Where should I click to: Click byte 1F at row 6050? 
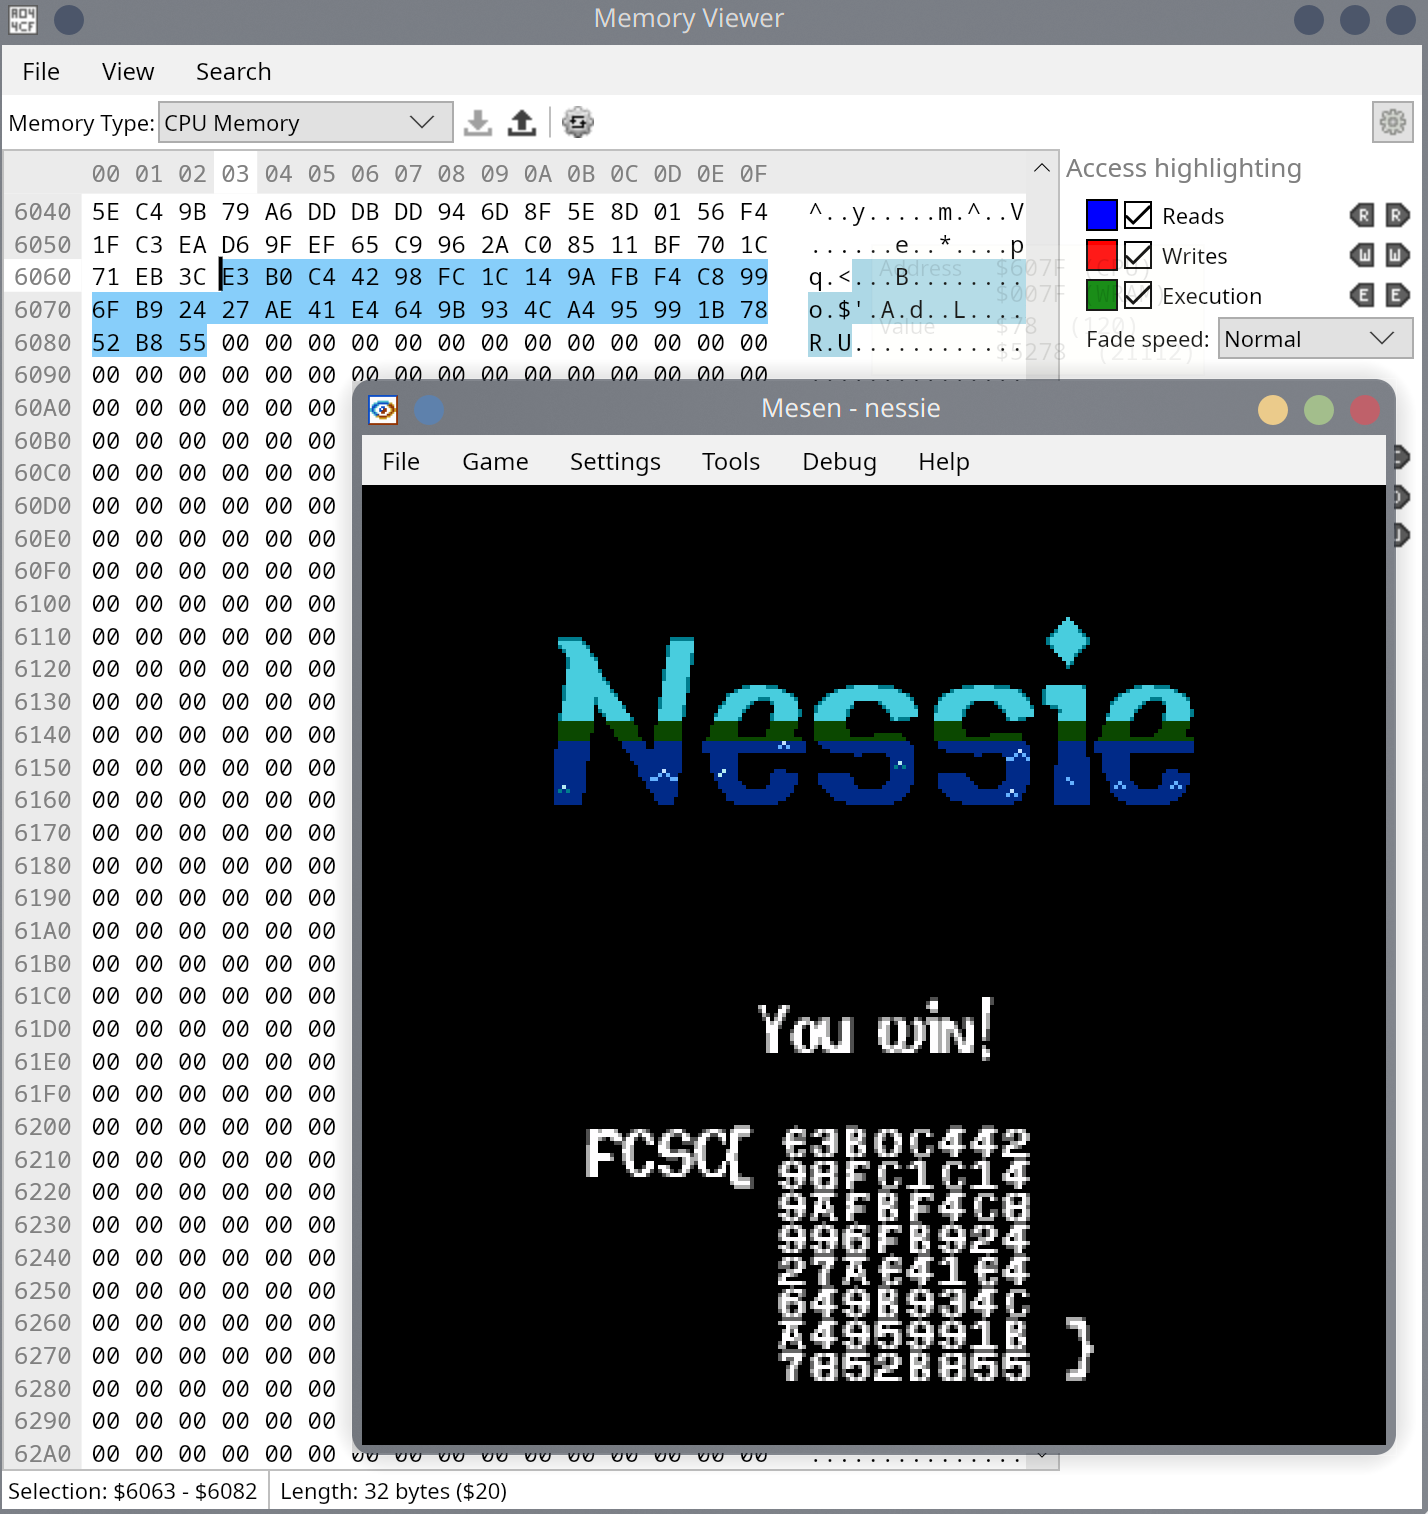coord(106,245)
